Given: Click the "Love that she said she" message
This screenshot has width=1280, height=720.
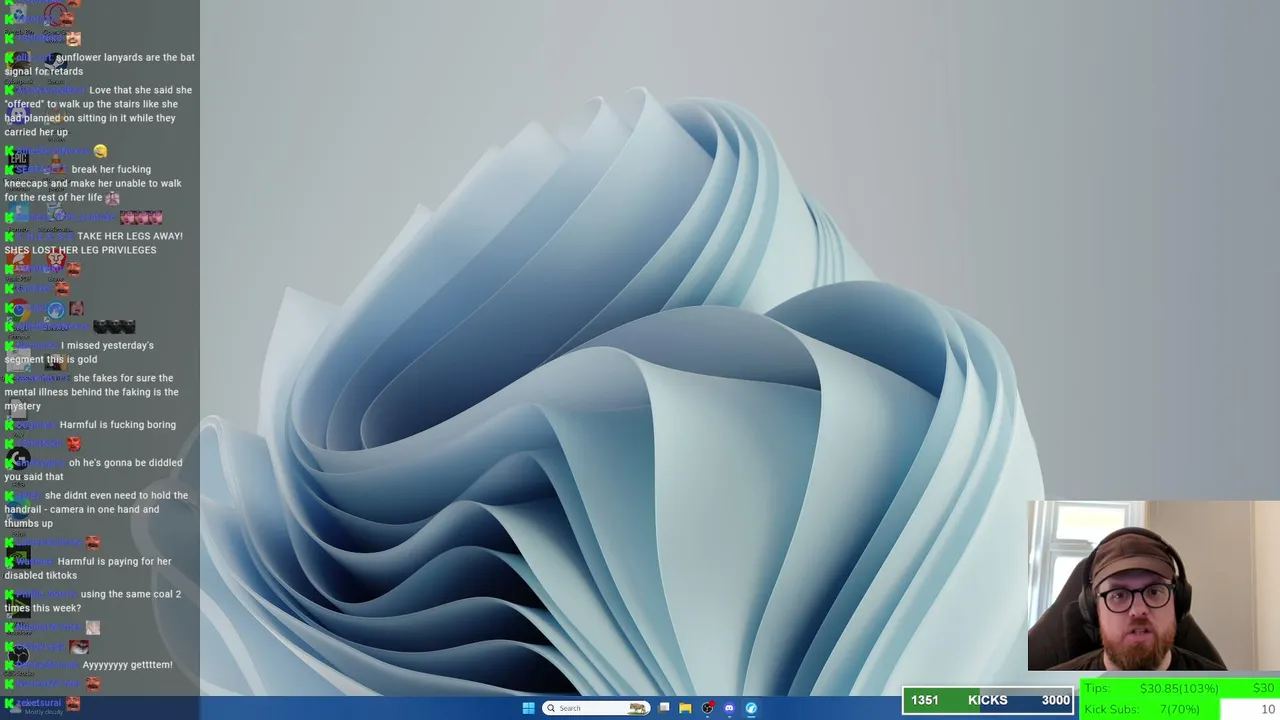Looking at the screenshot, I should (x=98, y=111).
